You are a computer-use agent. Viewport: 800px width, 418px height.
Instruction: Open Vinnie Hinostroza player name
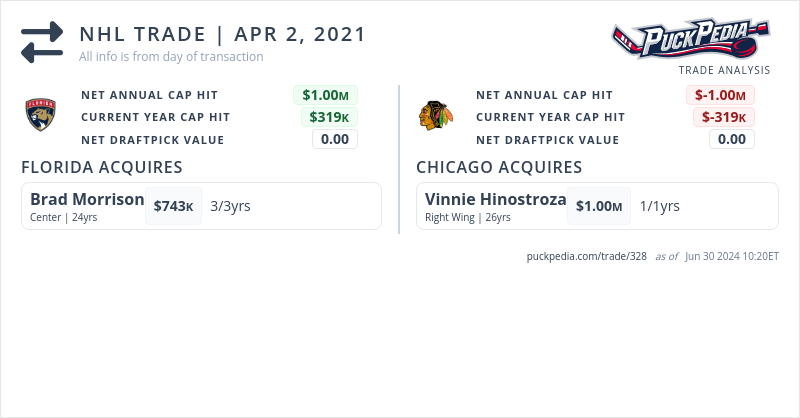pos(495,199)
